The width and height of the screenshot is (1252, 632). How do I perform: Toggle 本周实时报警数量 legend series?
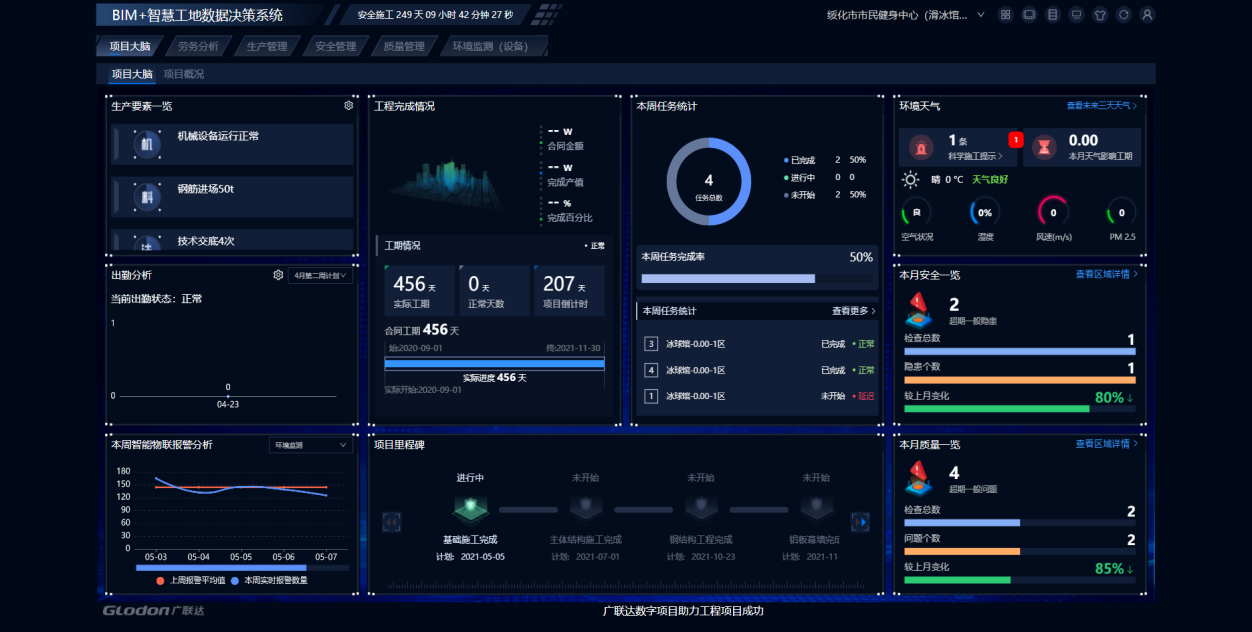(269, 580)
